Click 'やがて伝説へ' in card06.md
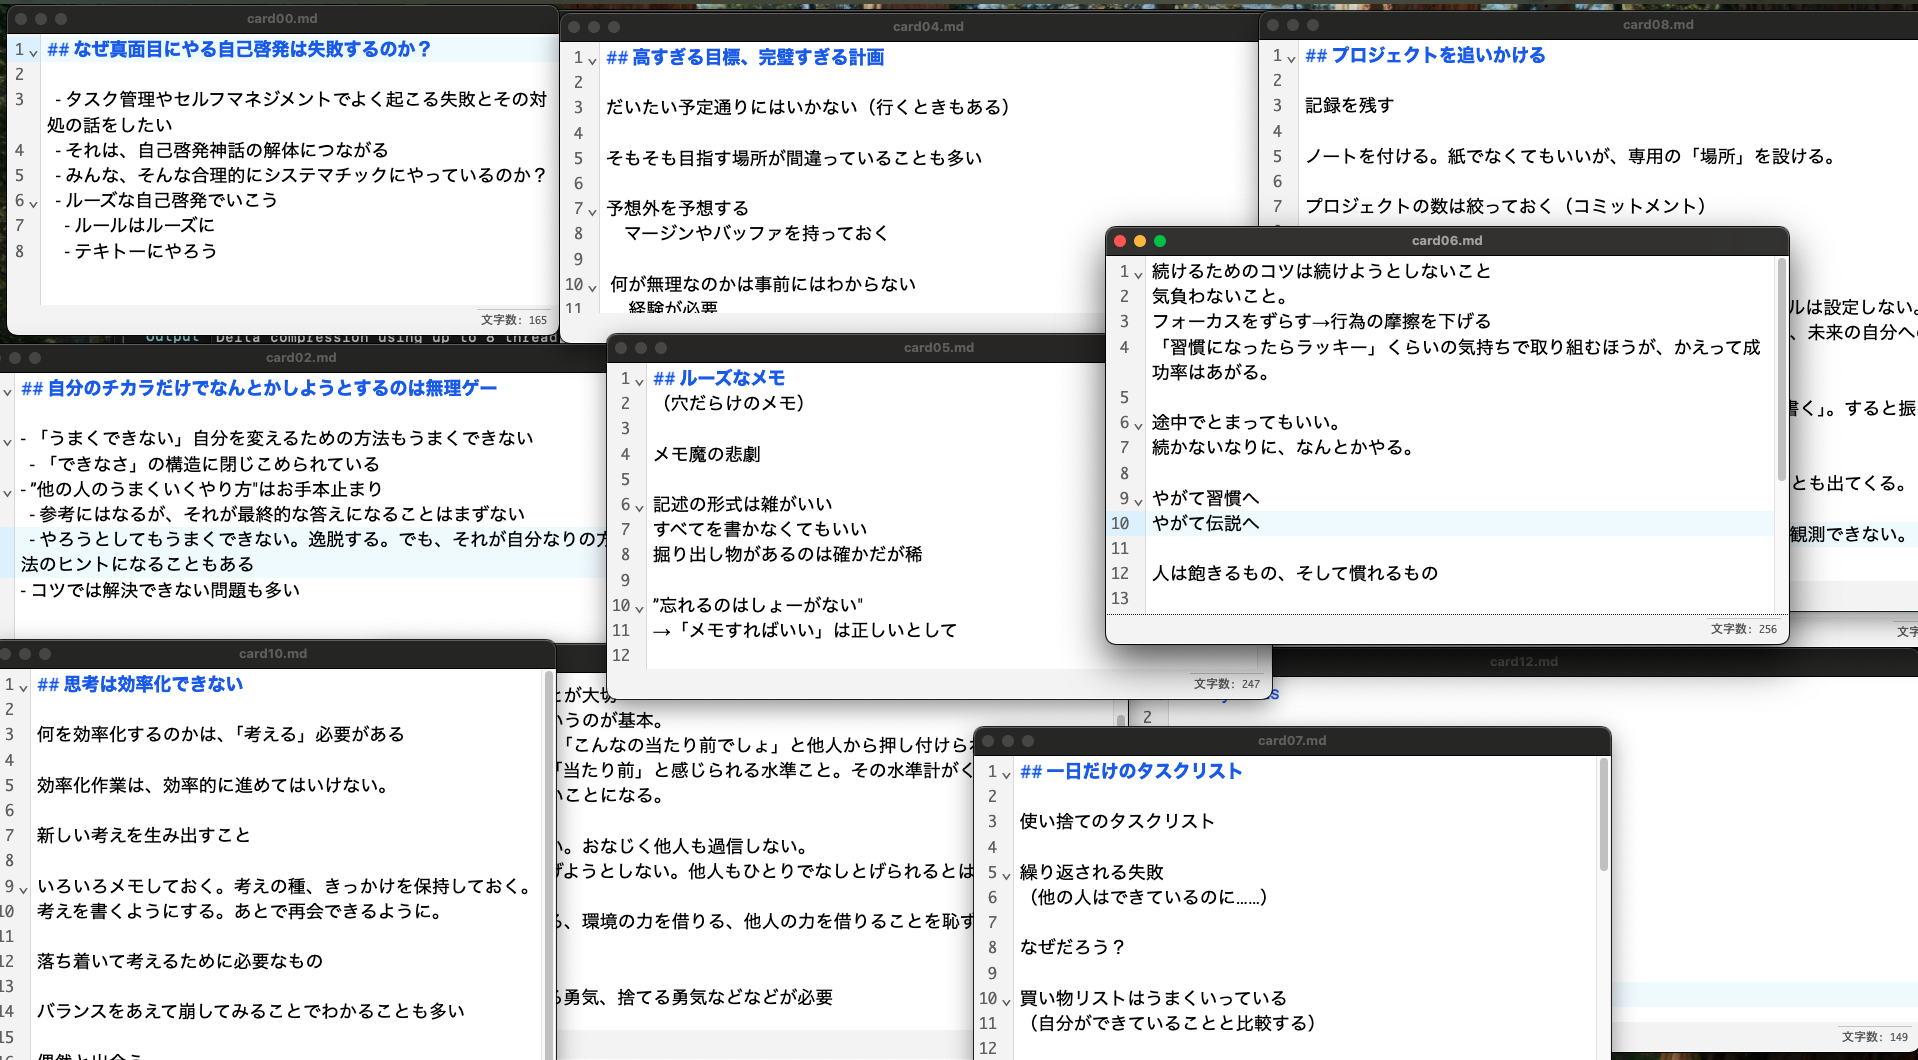This screenshot has width=1918, height=1060. [1205, 523]
